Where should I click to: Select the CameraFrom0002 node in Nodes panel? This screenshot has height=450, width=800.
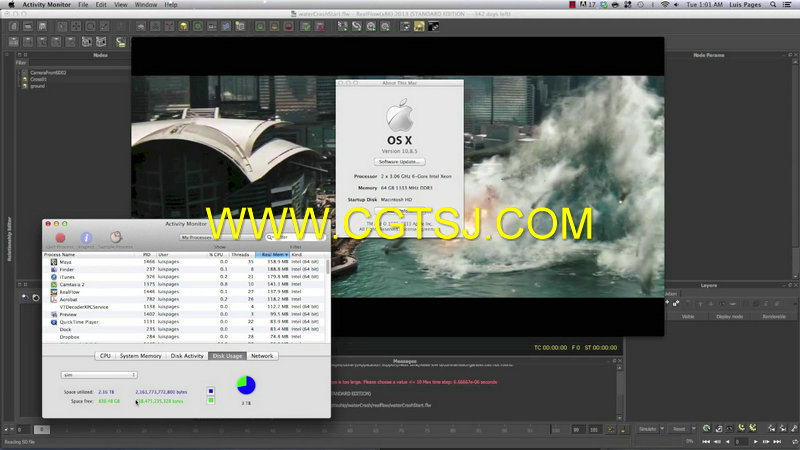pyautogui.click(x=48, y=72)
